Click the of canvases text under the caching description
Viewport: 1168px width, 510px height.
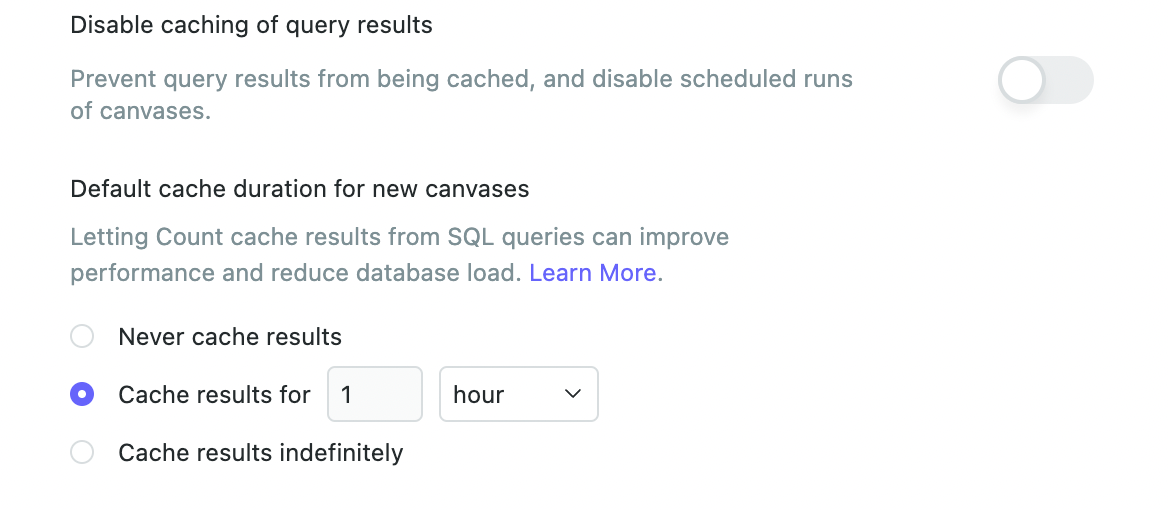[140, 111]
